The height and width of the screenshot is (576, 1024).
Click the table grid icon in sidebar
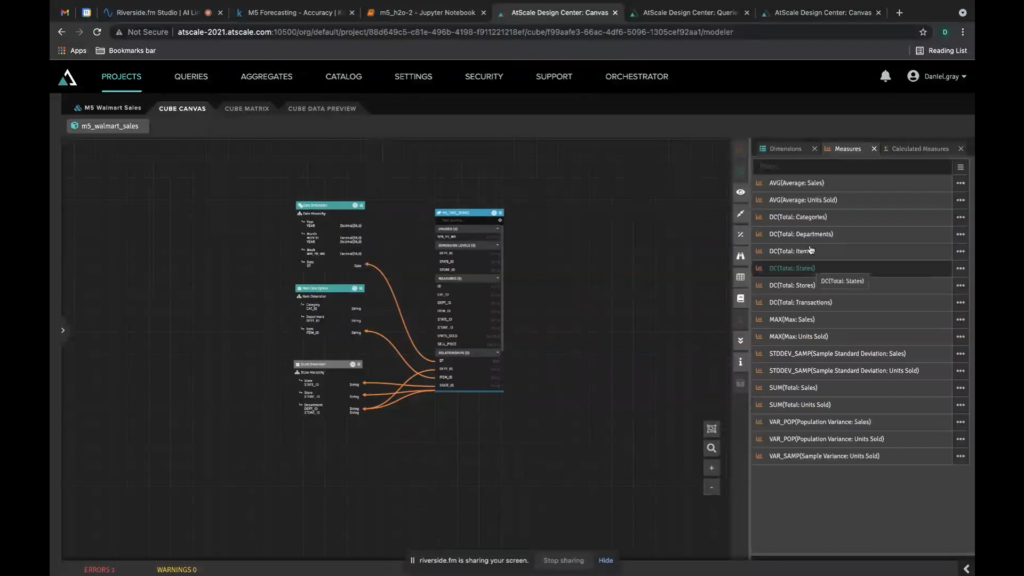[x=741, y=277]
